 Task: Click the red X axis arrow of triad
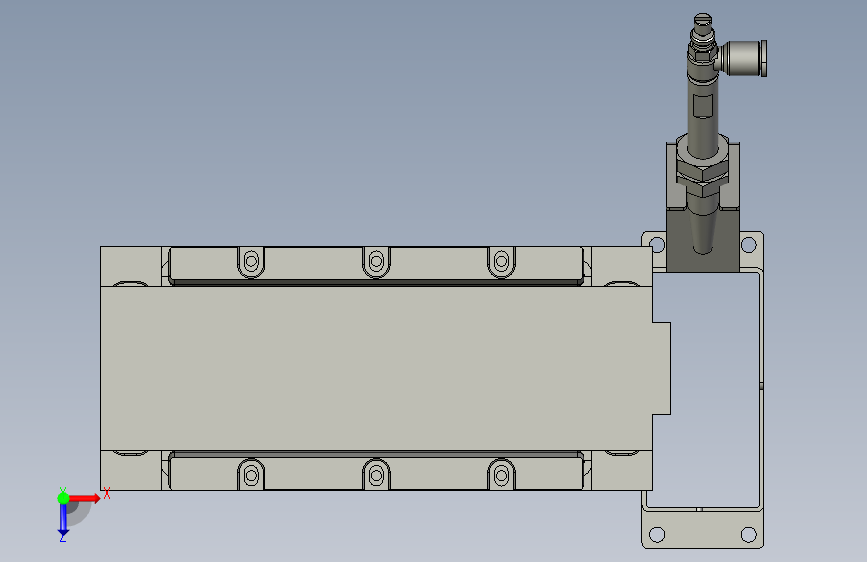[83, 498]
